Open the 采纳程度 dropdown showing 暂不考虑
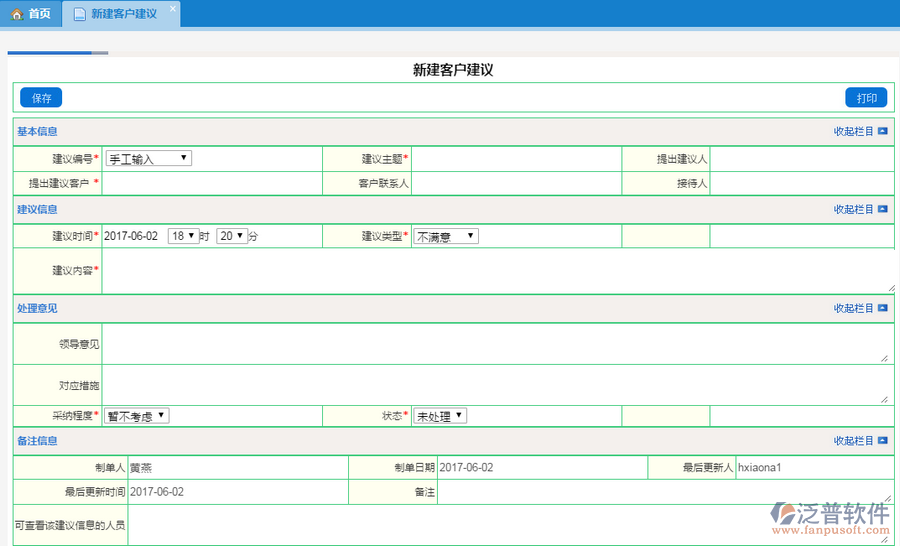Viewport: 900px width, 546px height. pyautogui.click(x=137, y=415)
